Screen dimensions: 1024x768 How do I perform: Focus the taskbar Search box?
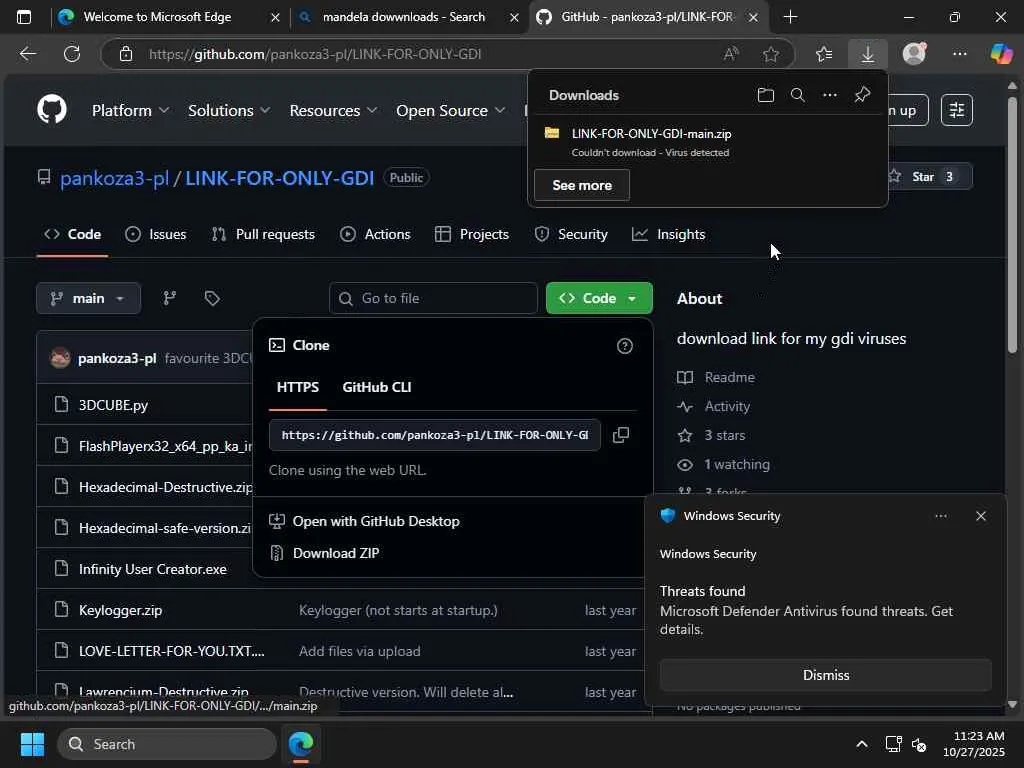click(167, 744)
